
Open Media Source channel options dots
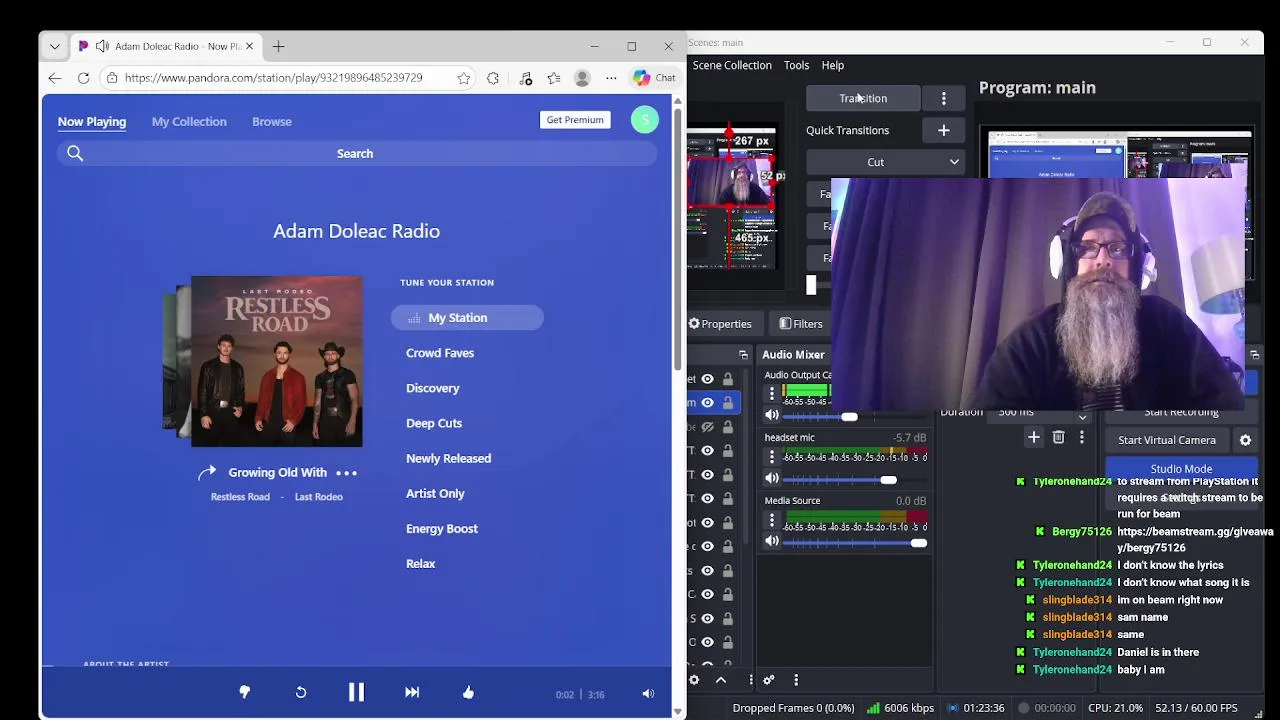pyautogui.click(x=772, y=521)
